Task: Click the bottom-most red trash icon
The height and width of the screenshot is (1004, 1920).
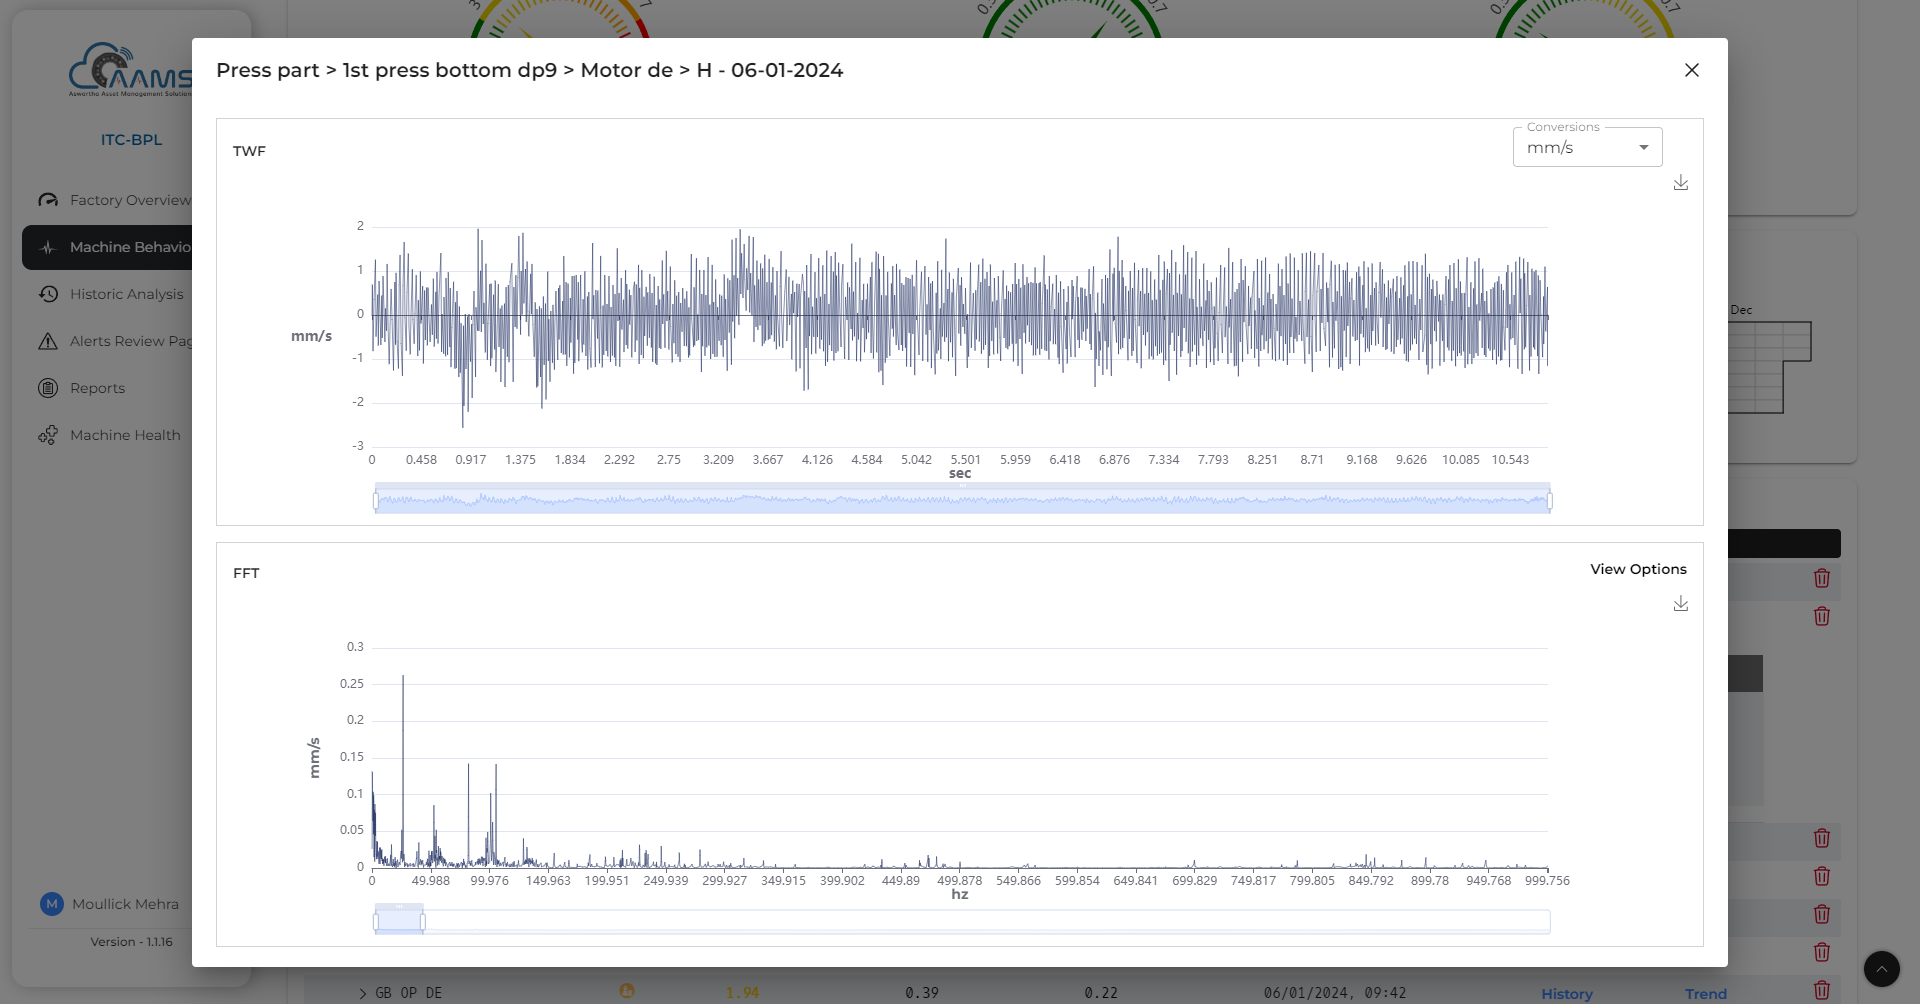Action: (x=1821, y=990)
